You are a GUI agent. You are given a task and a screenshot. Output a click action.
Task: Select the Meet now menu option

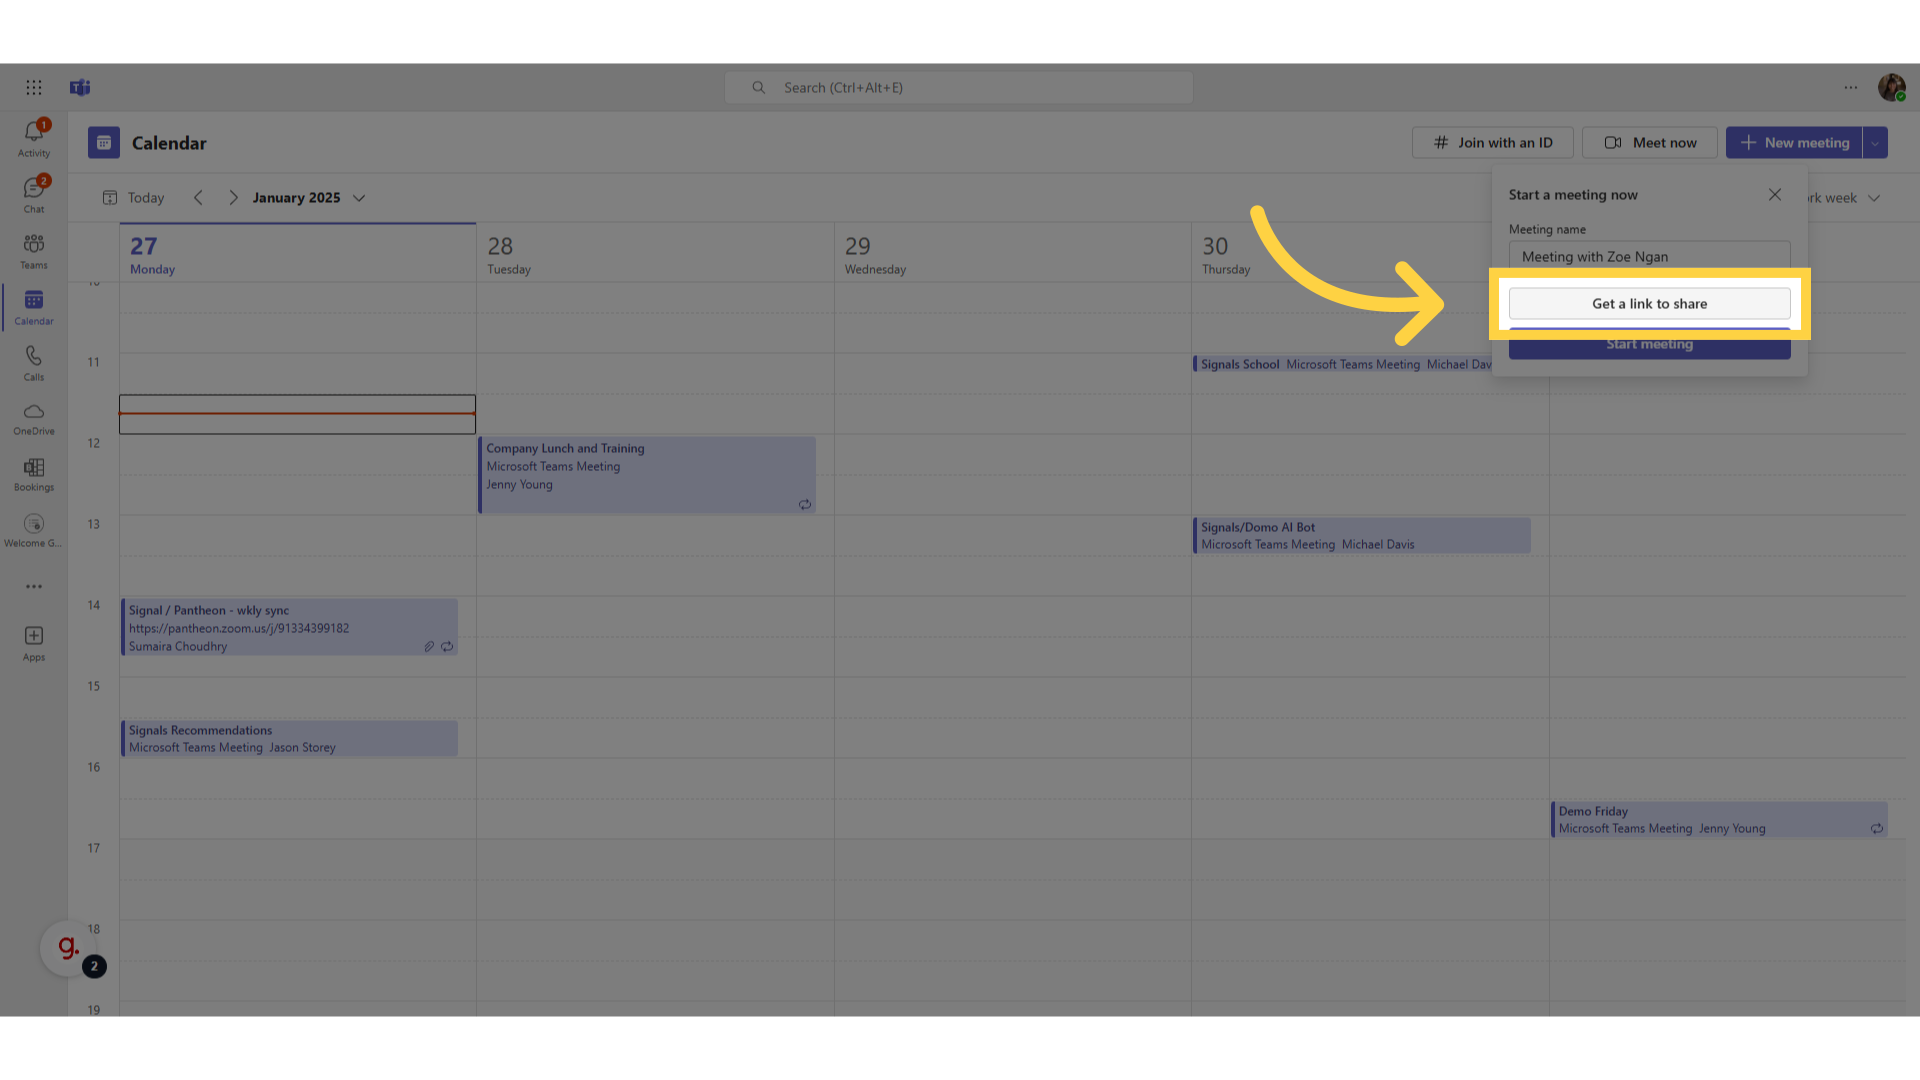tap(1650, 142)
